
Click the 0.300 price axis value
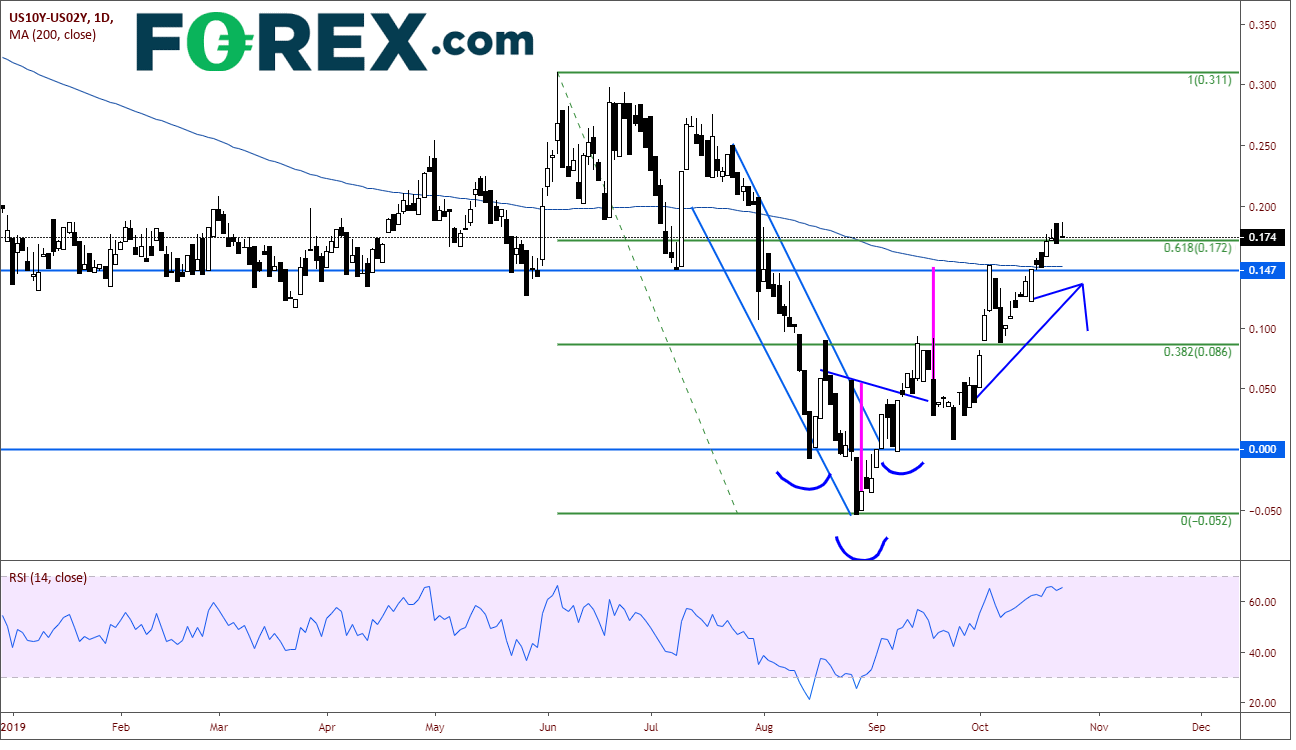[x=1263, y=85]
